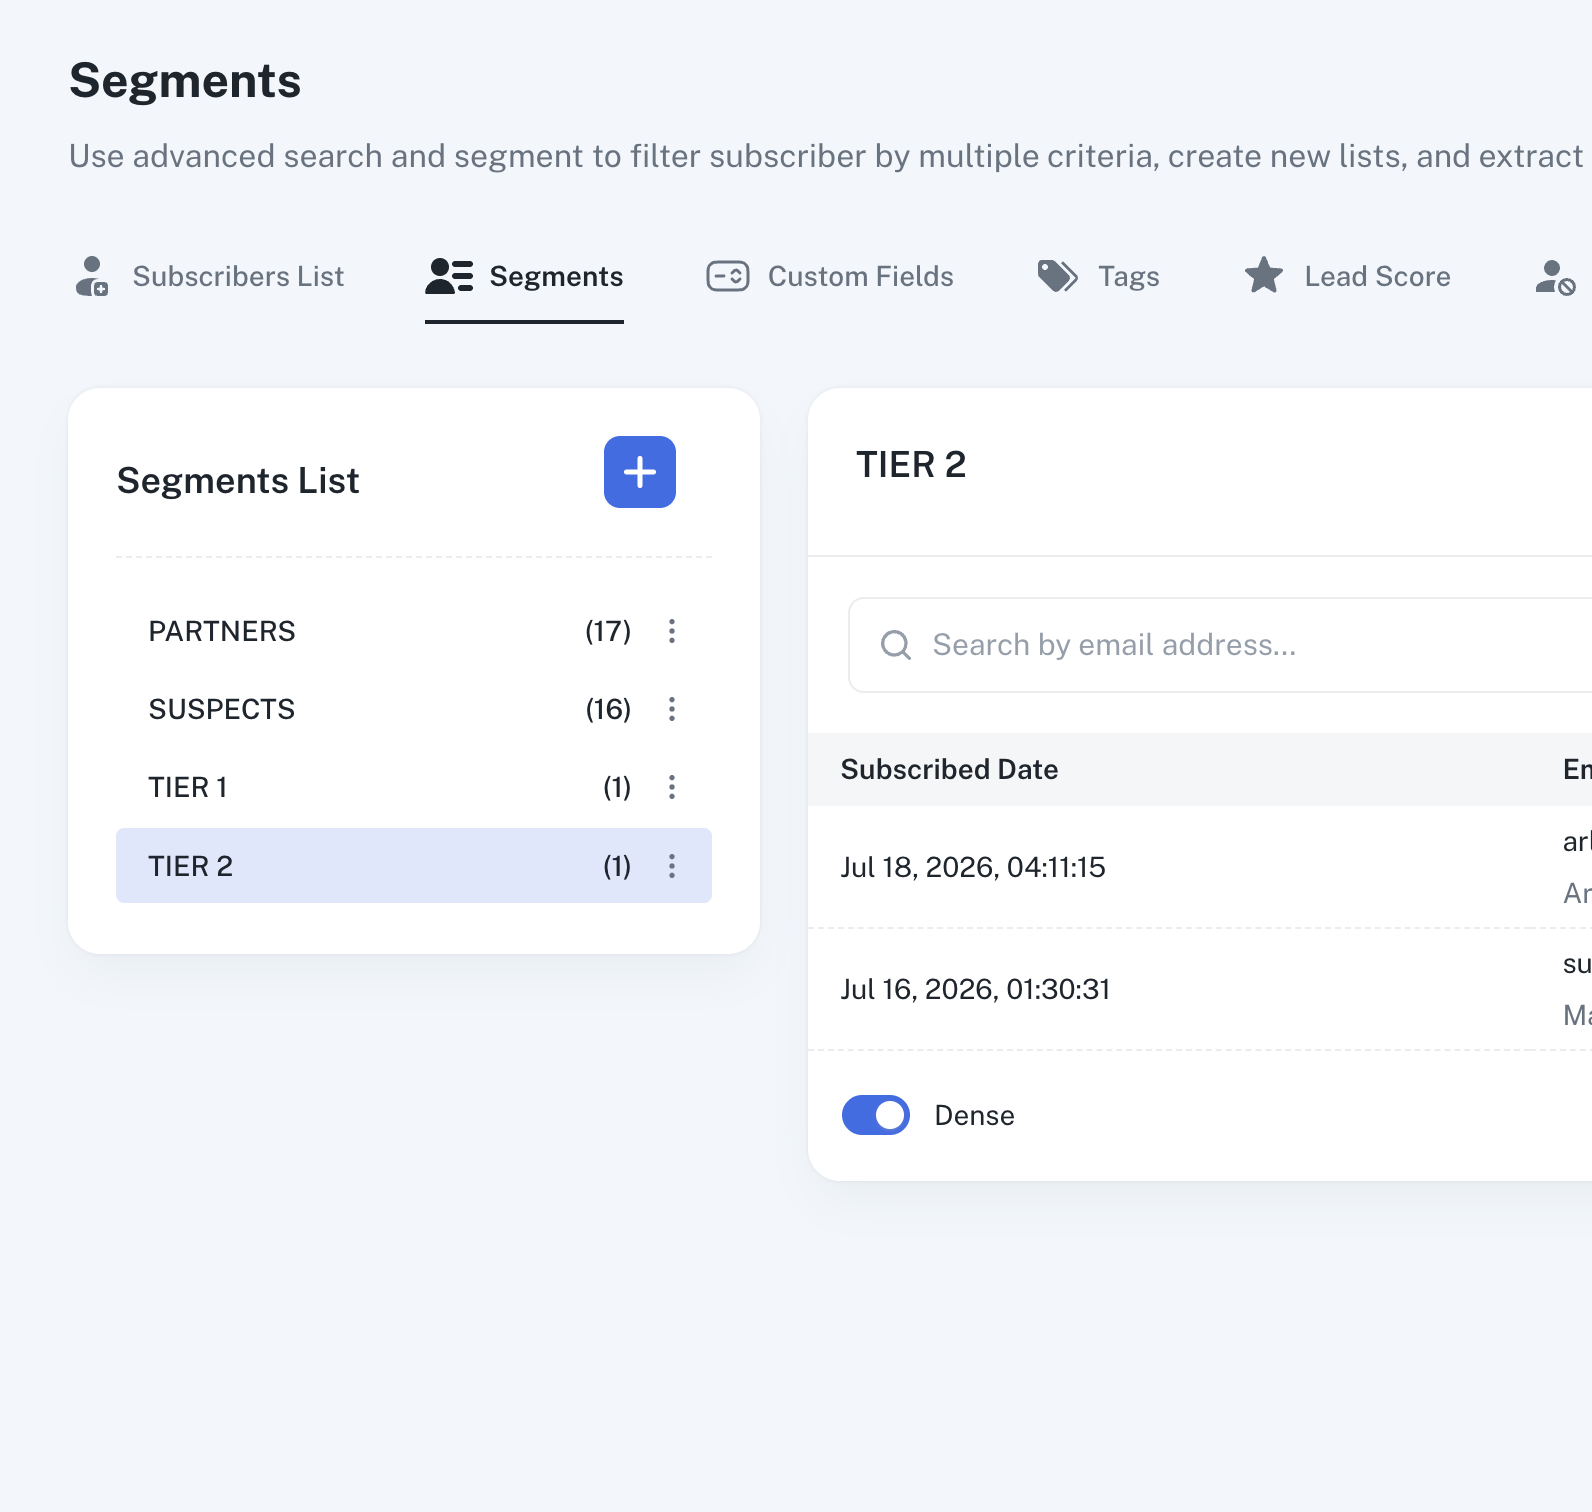1592x1512 pixels.
Task: Focus the search by email address field
Action: click(1220, 645)
